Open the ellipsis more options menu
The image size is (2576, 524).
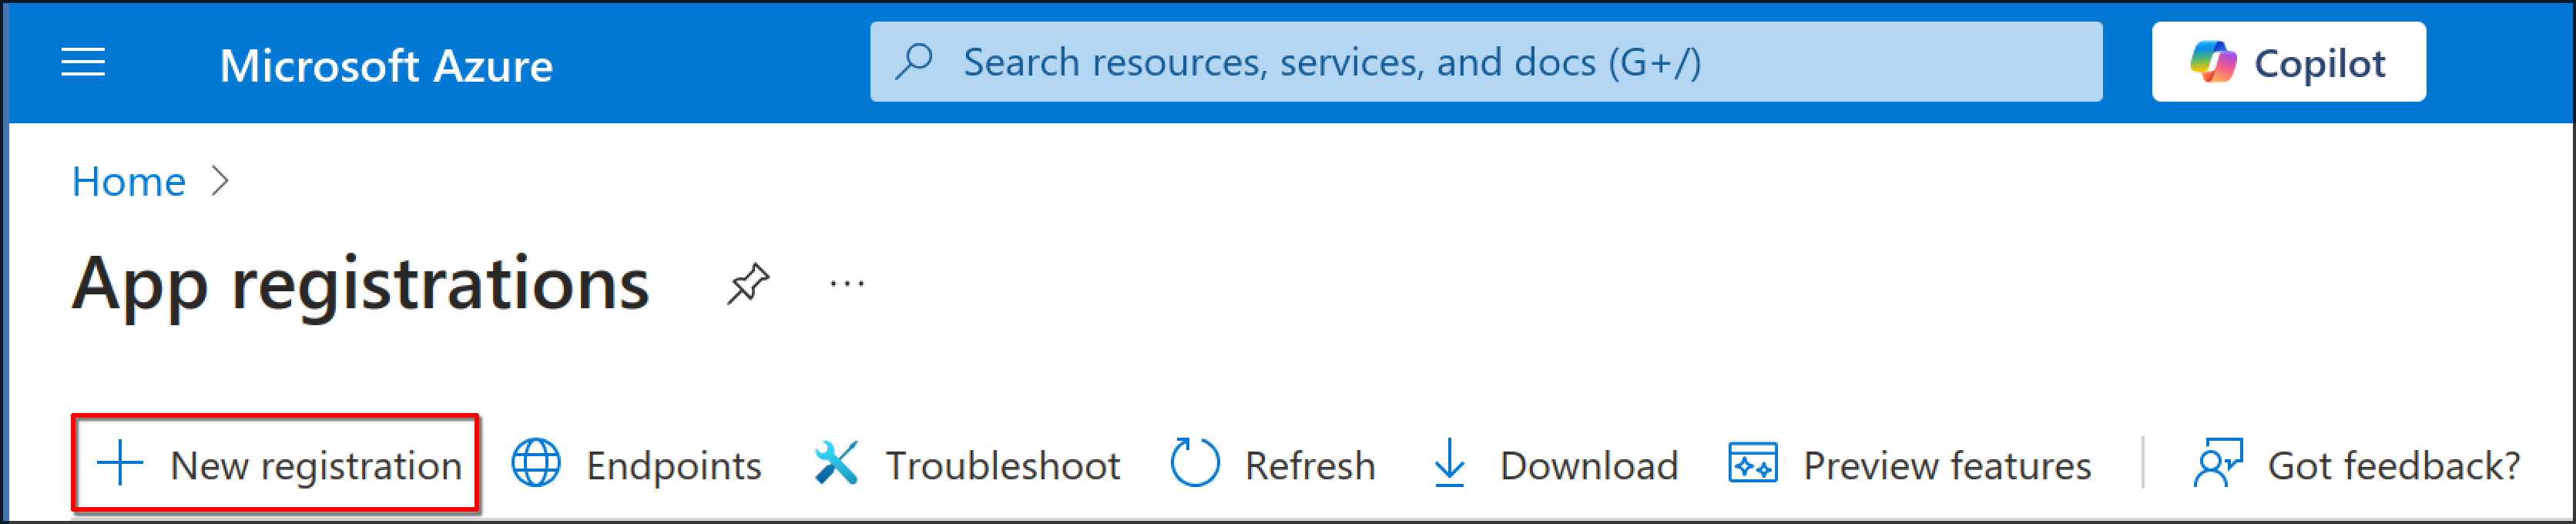[x=847, y=284]
